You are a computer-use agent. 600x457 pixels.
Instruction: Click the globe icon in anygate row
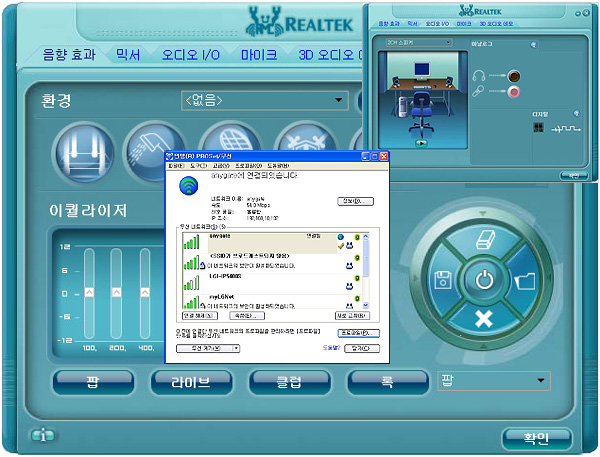pos(341,237)
